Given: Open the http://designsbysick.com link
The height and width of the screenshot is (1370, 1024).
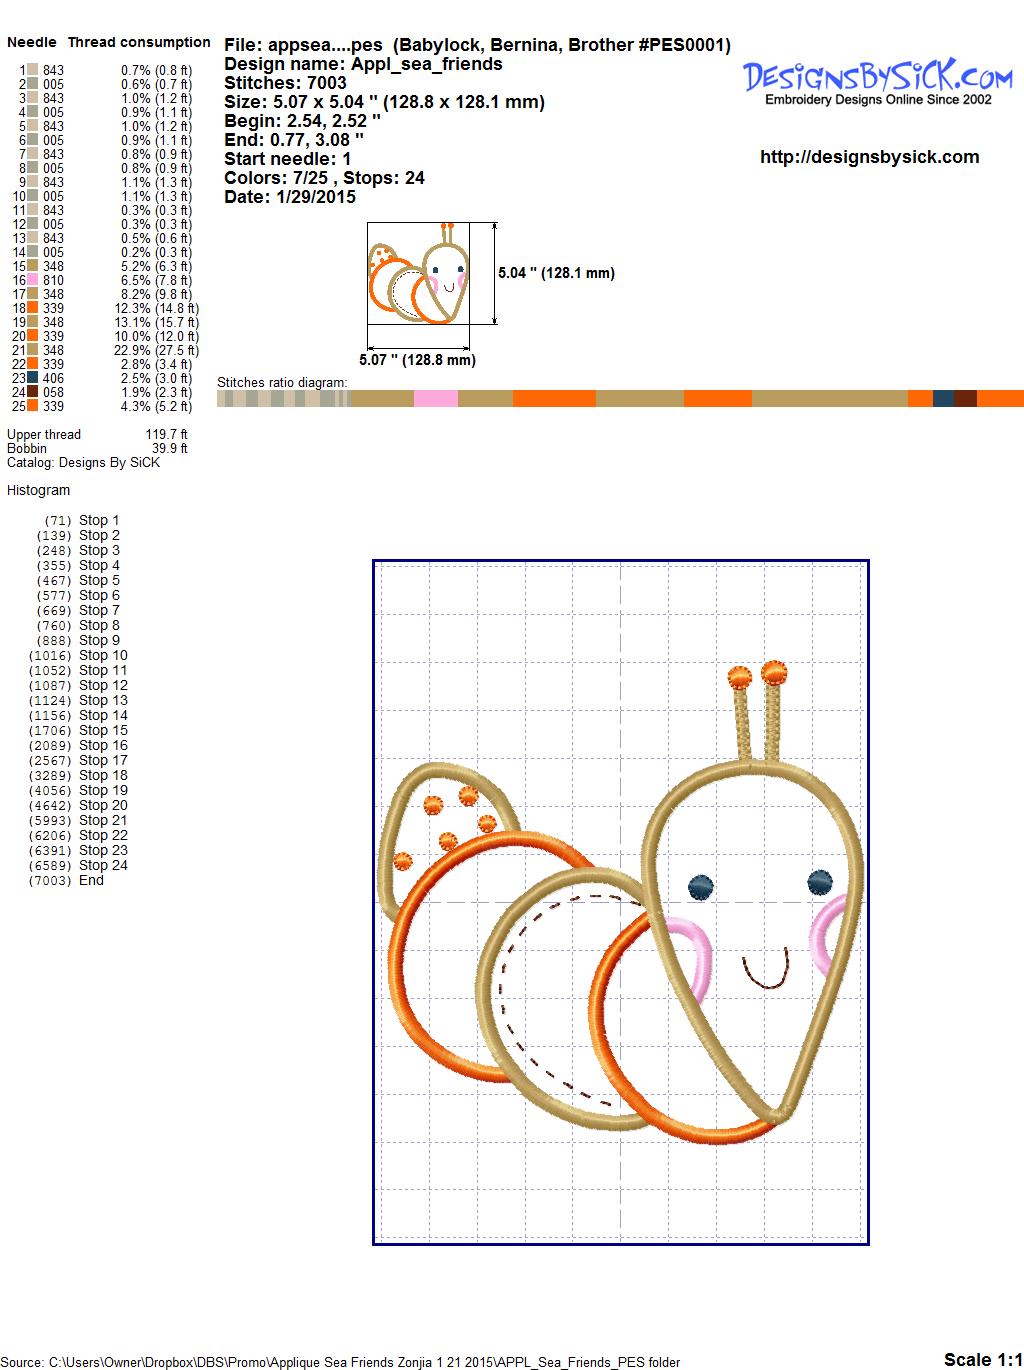Looking at the screenshot, I should click(869, 157).
